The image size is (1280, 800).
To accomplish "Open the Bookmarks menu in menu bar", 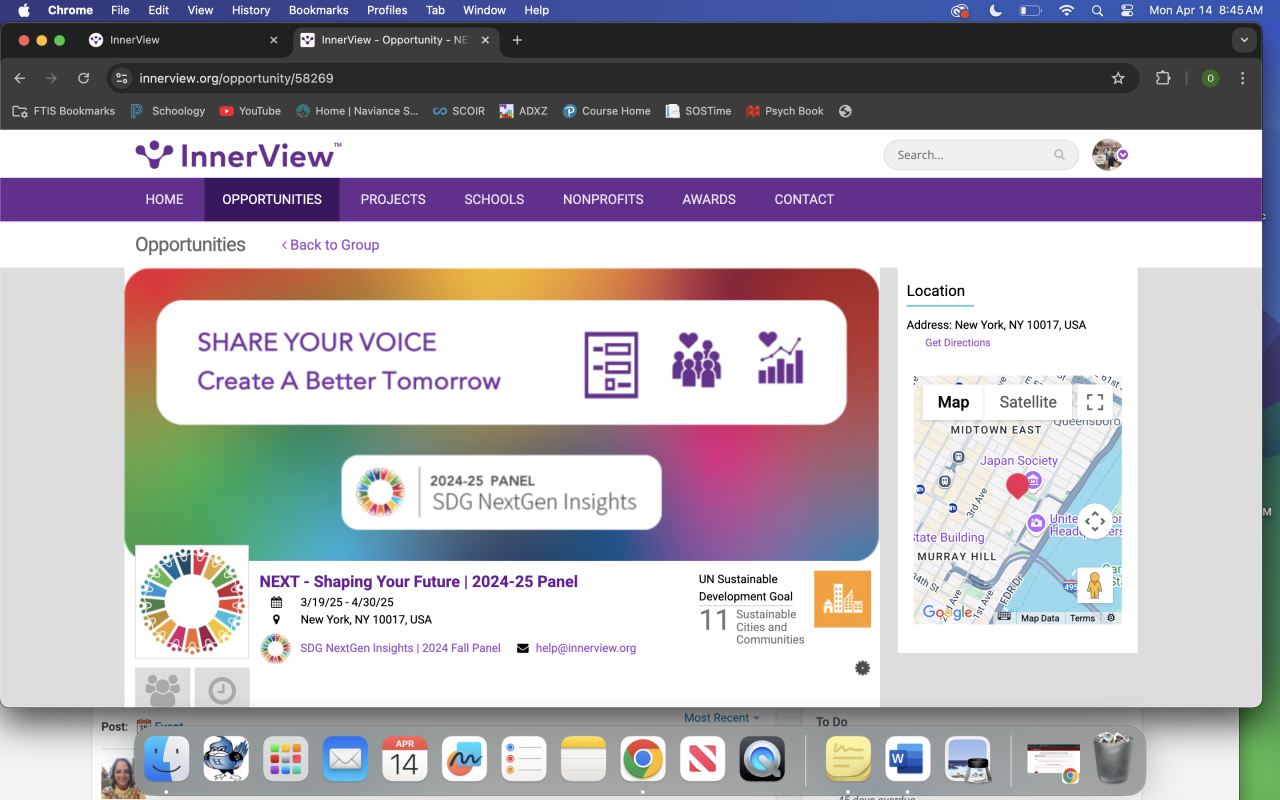I will pyautogui.click(x=318, y=10).
